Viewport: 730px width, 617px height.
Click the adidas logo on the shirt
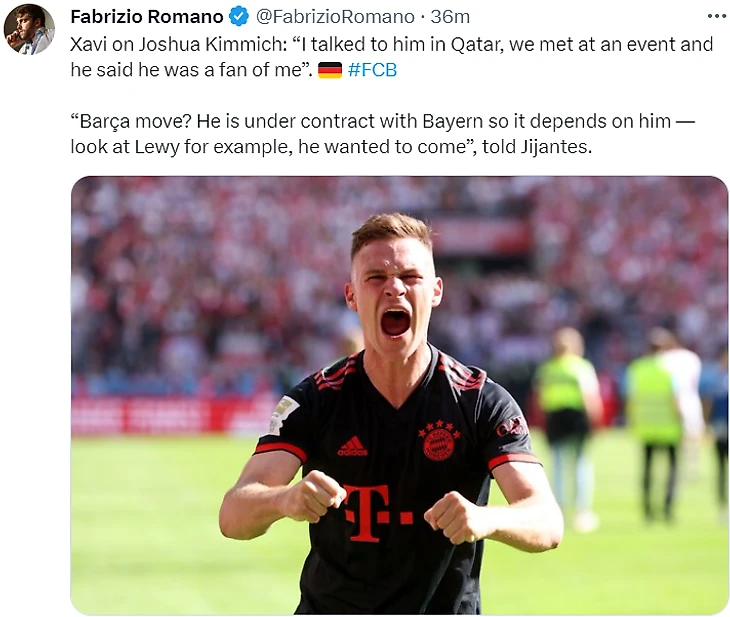352,446
